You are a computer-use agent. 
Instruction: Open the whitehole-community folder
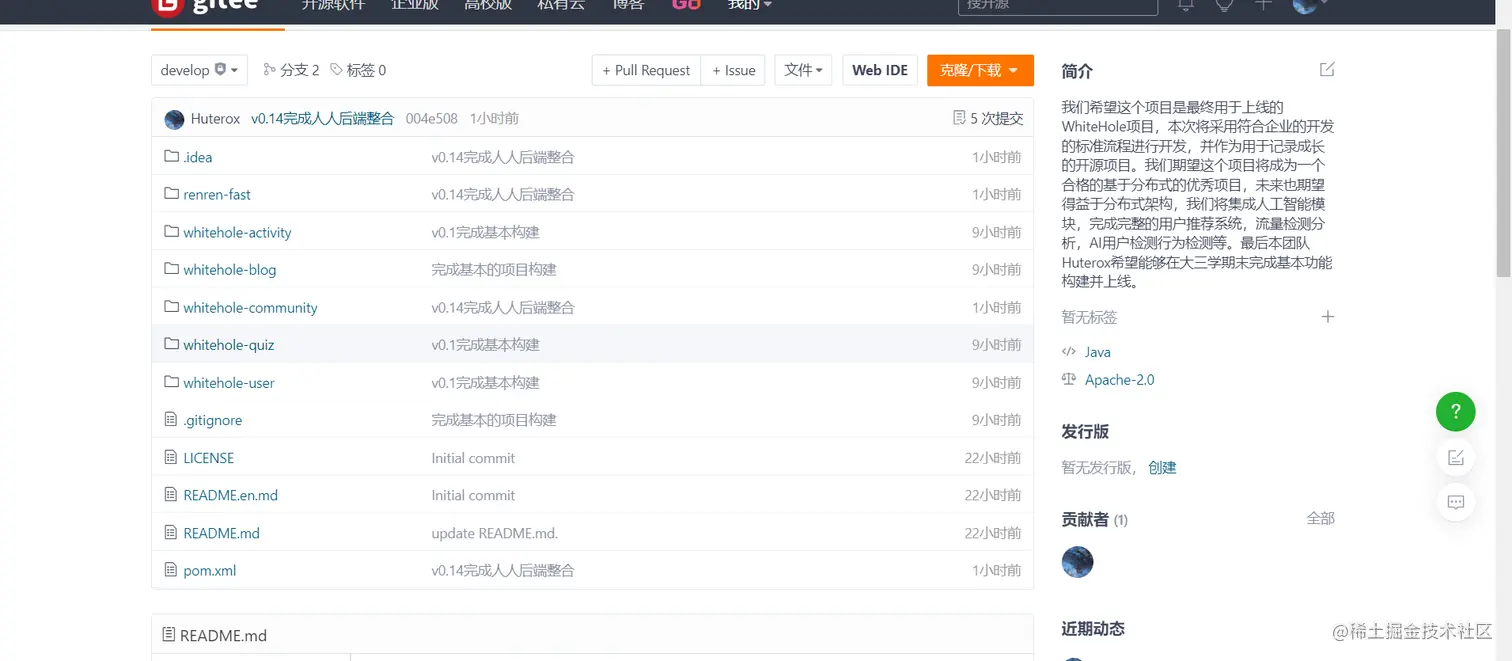[250, 307]
